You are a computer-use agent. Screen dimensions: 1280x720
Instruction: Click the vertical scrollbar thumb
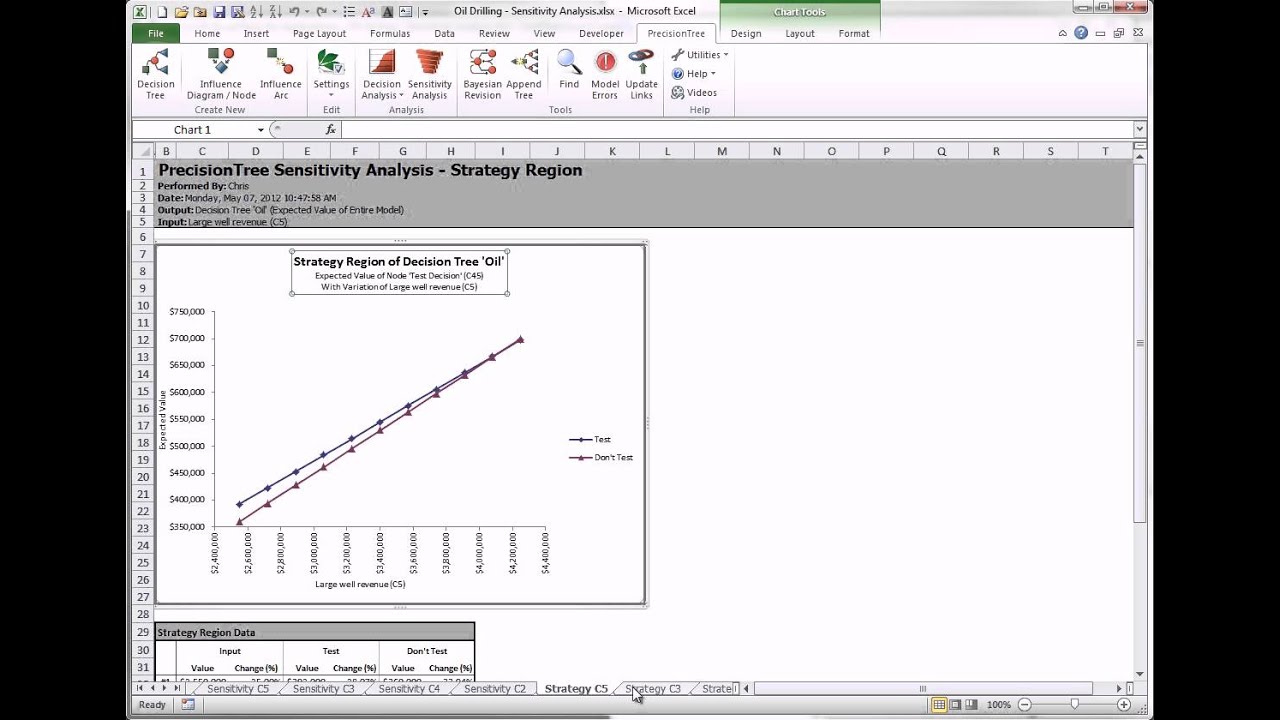click(1139, 342)
